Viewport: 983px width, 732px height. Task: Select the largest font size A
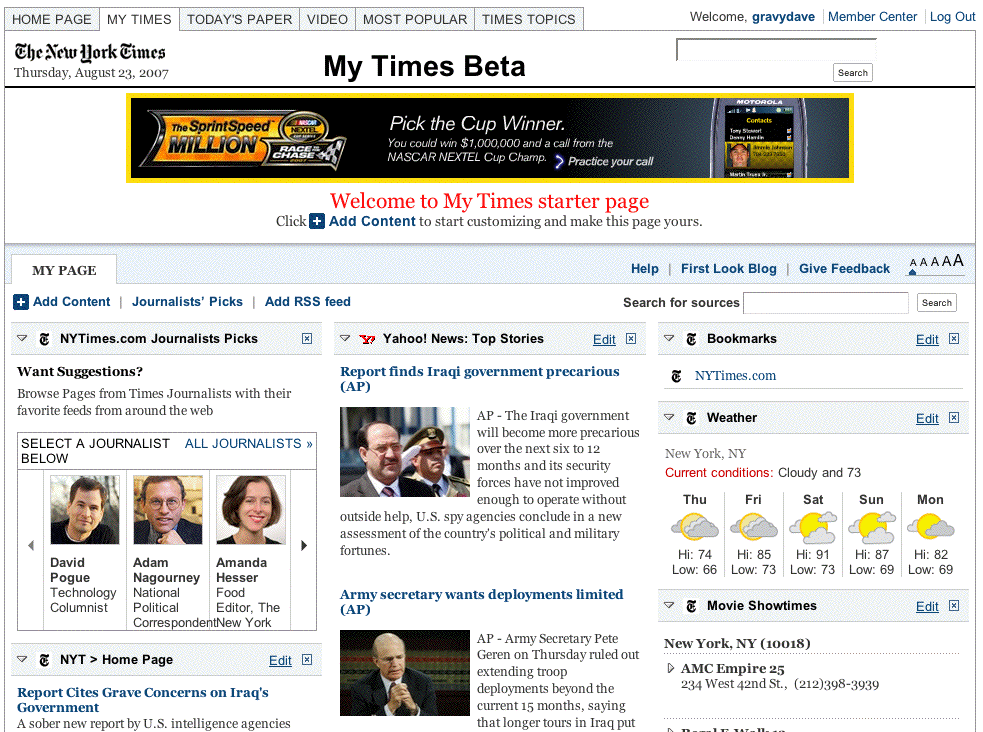[958, 262]
